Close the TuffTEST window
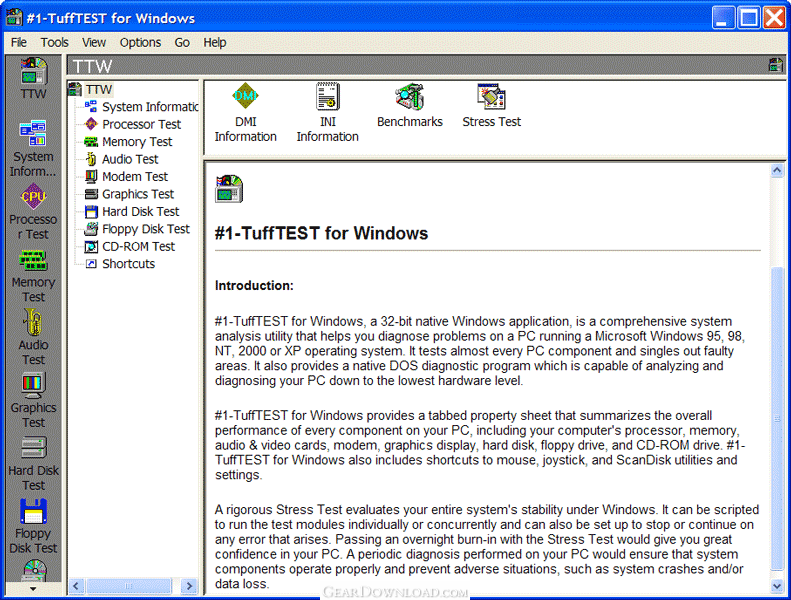 click(774, 18)
